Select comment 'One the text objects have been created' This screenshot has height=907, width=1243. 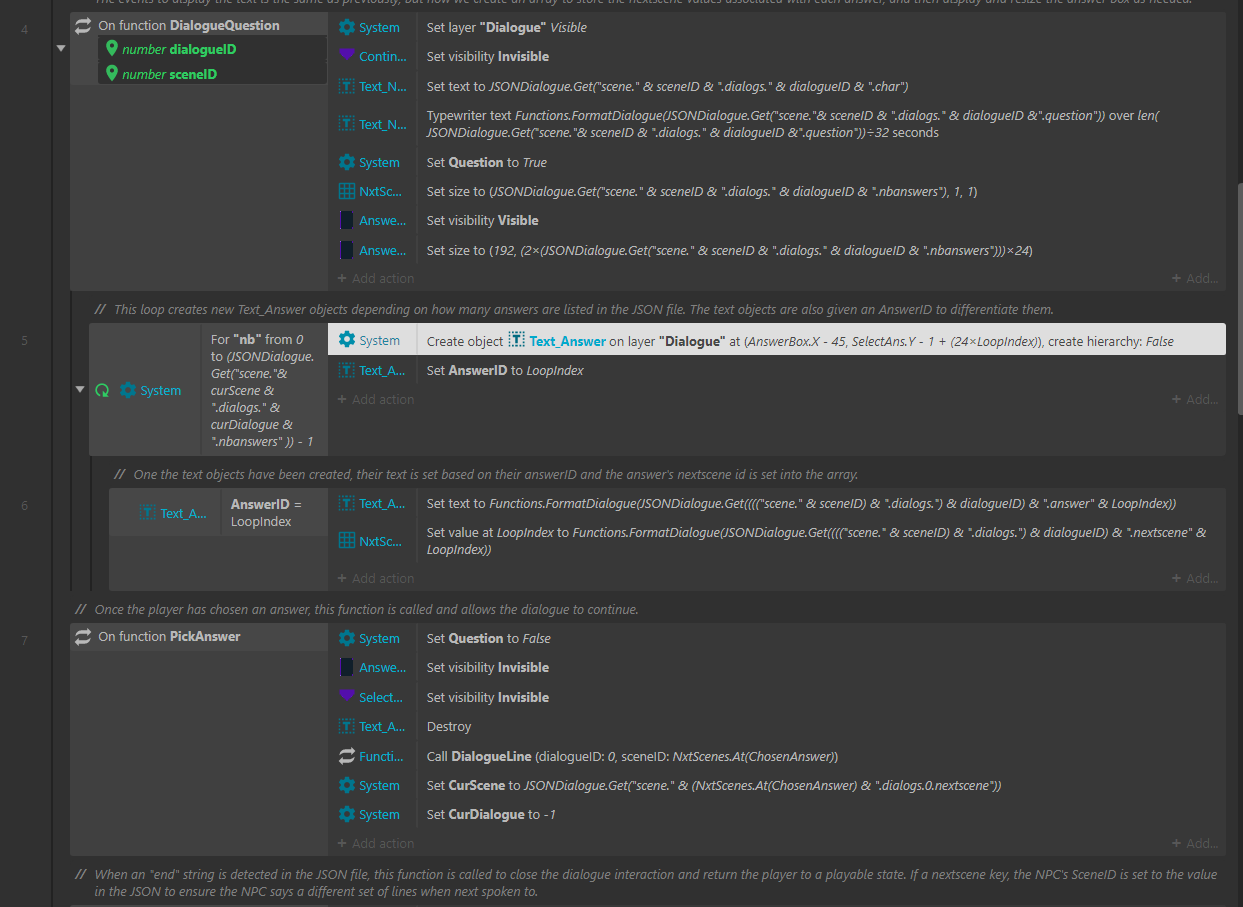(486, 474)
